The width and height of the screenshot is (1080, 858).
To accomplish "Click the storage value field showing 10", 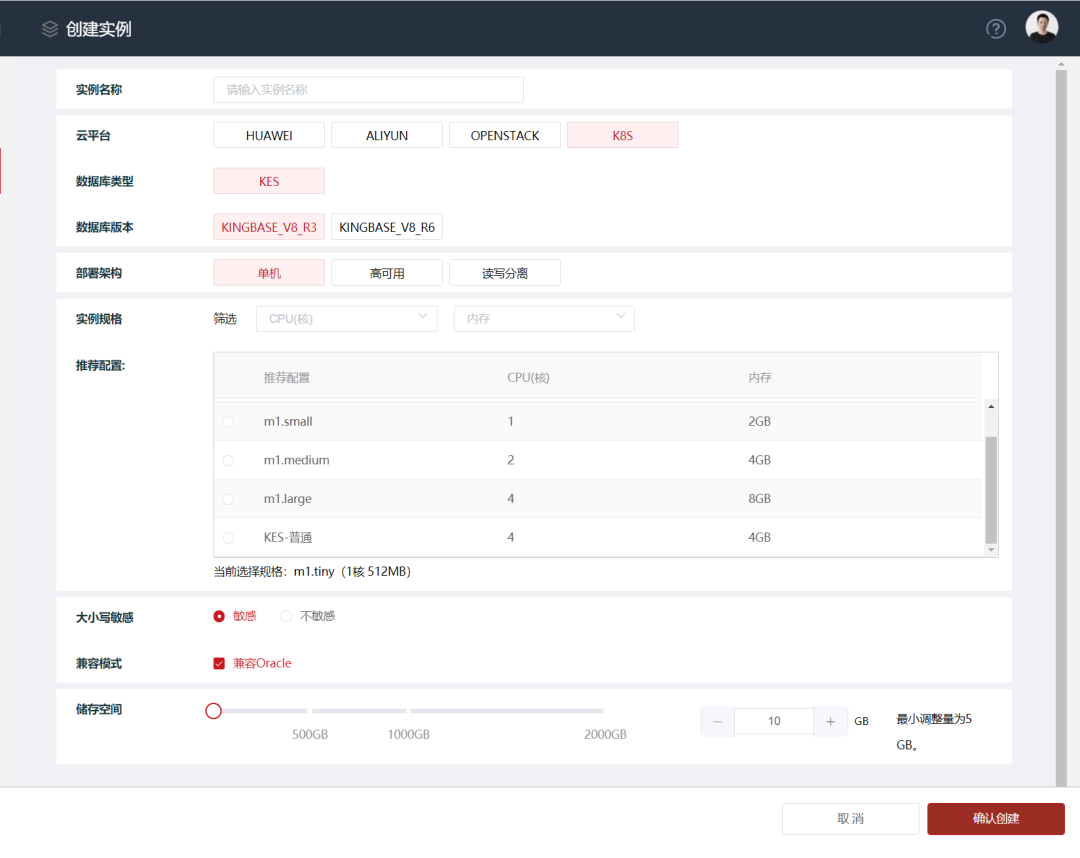I will pyautogui.click(x=774, y=721).
